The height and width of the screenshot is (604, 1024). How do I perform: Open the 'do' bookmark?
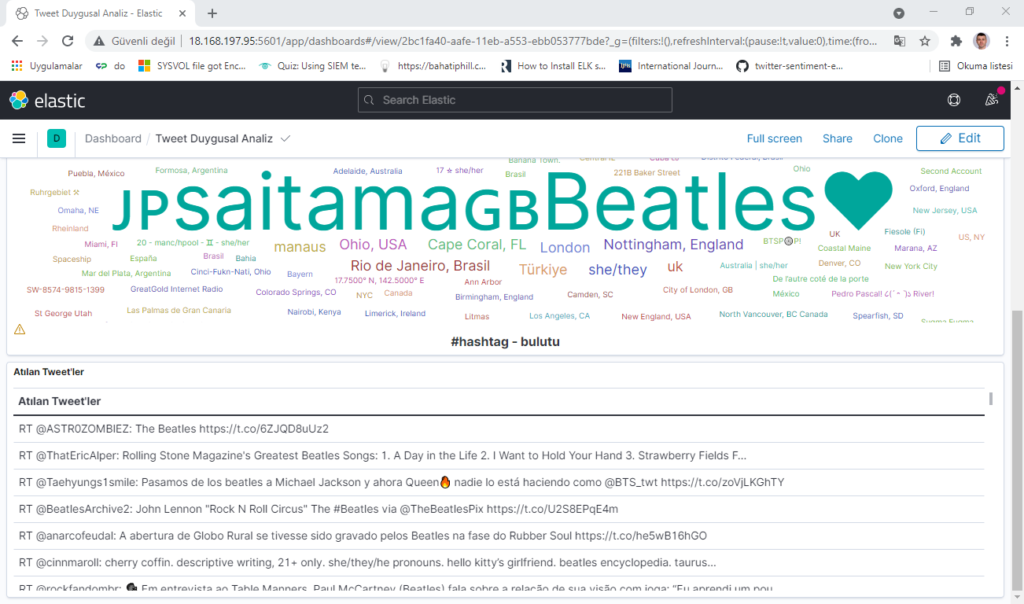click(x=110, y=66)
